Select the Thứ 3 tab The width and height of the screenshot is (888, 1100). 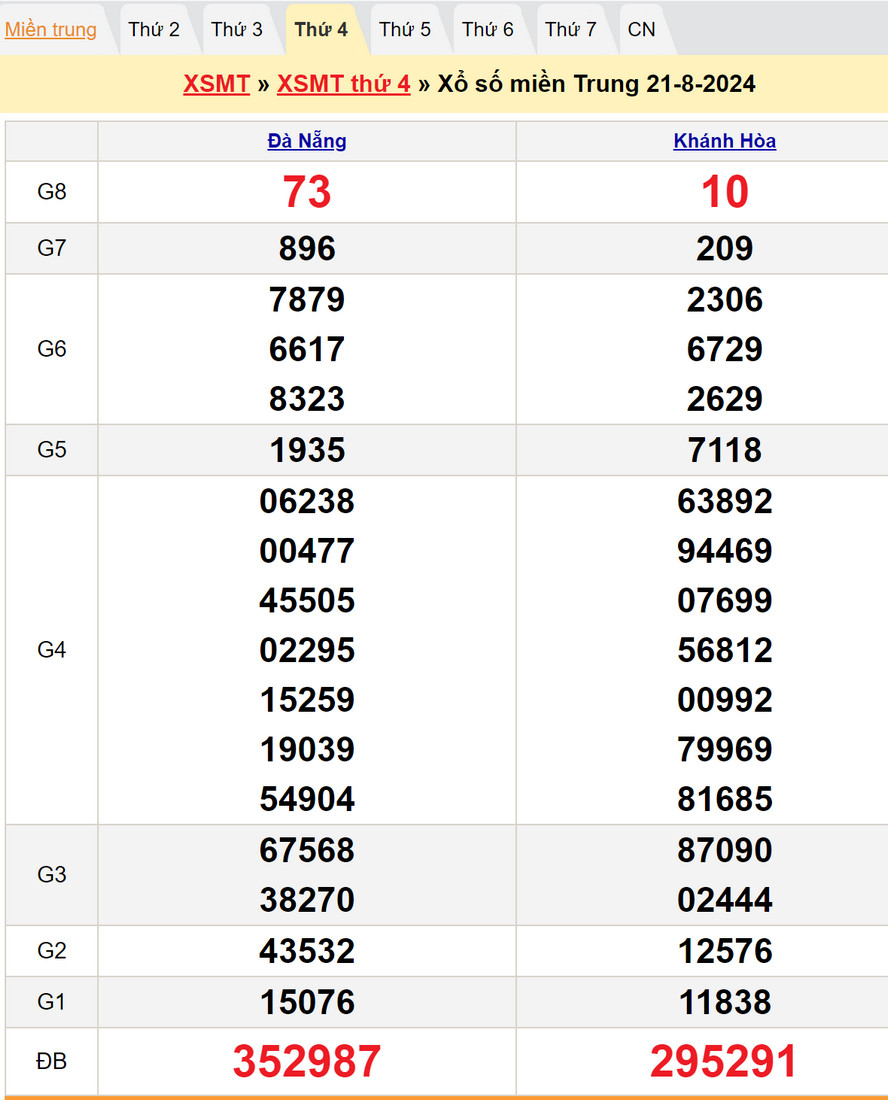pyautogui.click(x=237, y=30)
